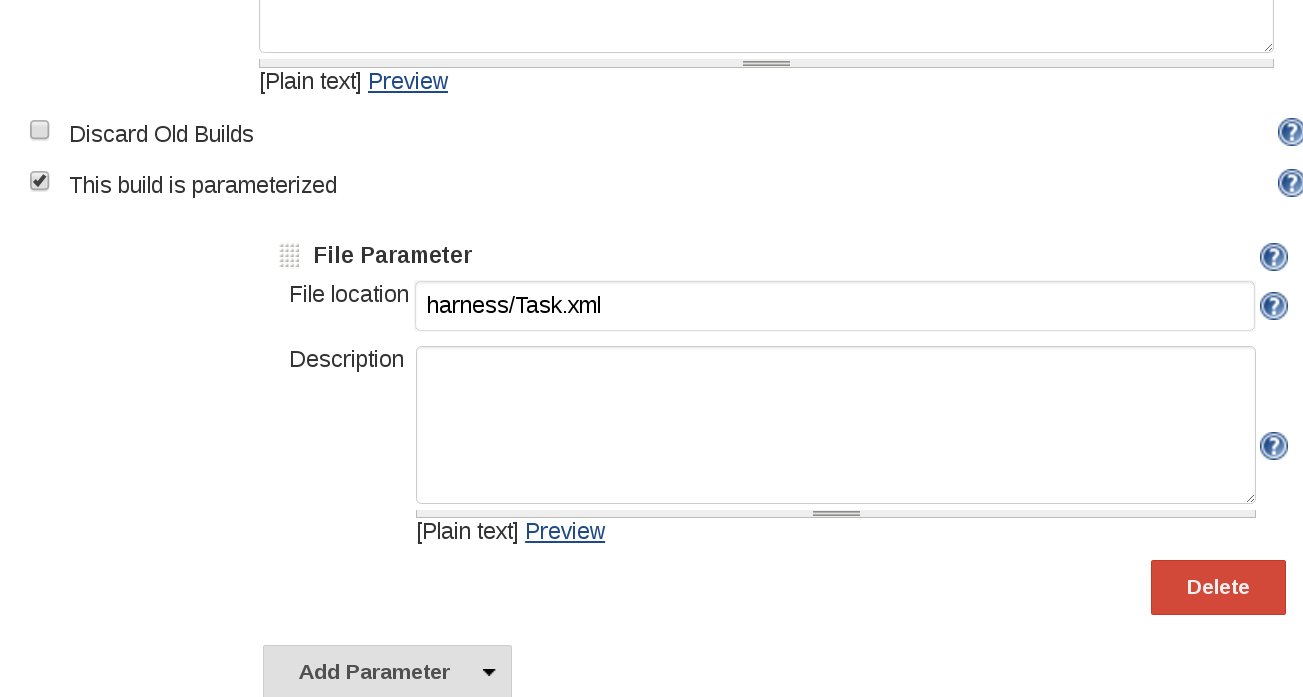Open help for This build is parameterized
This screenshot has height=697, width=1303.
pyautogui.click(x=1290, y=184)
